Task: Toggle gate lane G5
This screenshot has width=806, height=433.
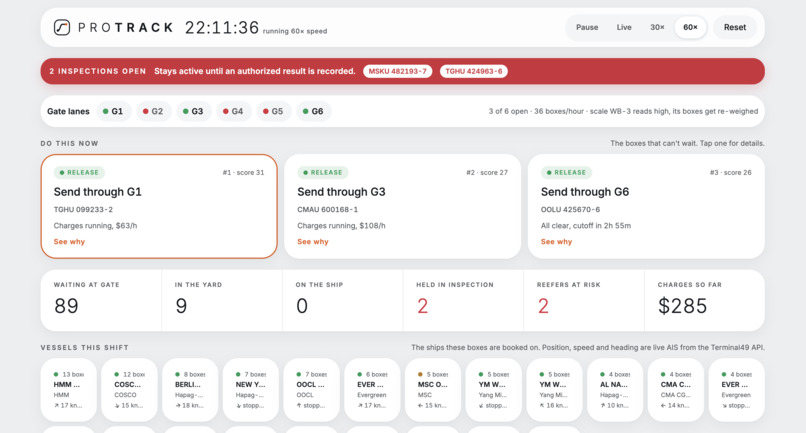Action: (273, 111)
